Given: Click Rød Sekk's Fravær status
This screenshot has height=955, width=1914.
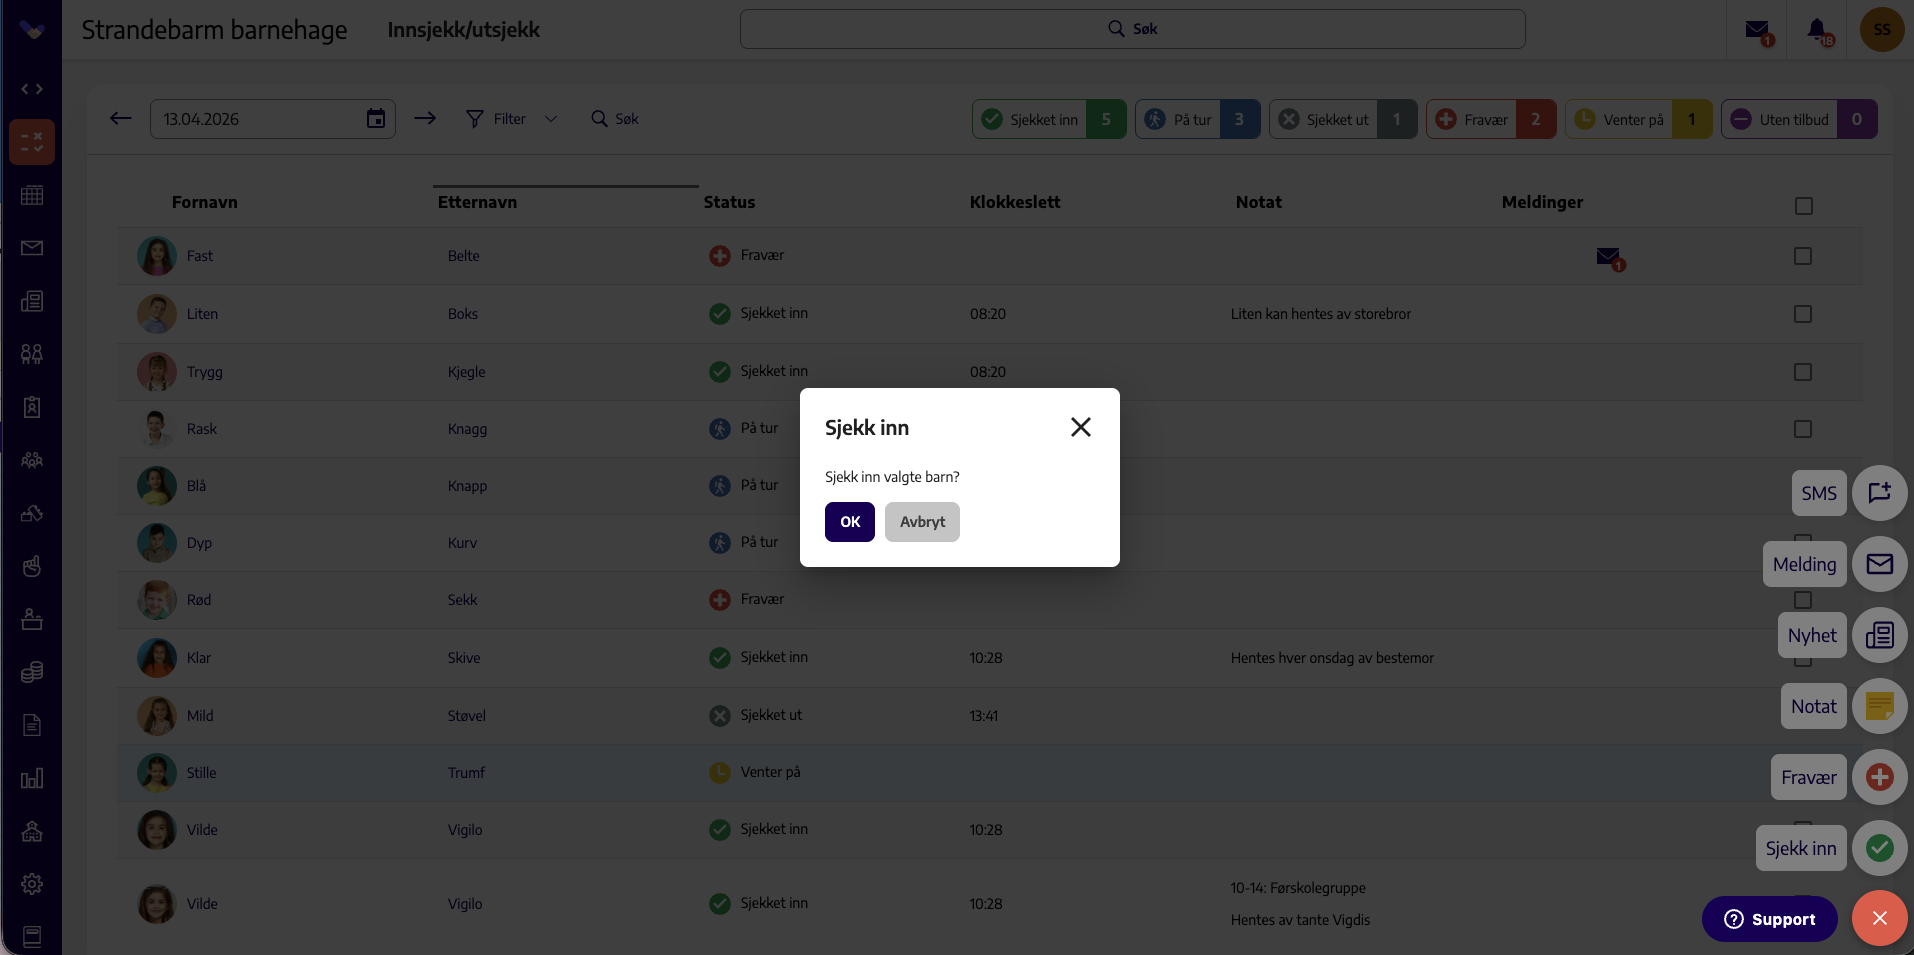Looking at the screenshot, I should point(747,599).
